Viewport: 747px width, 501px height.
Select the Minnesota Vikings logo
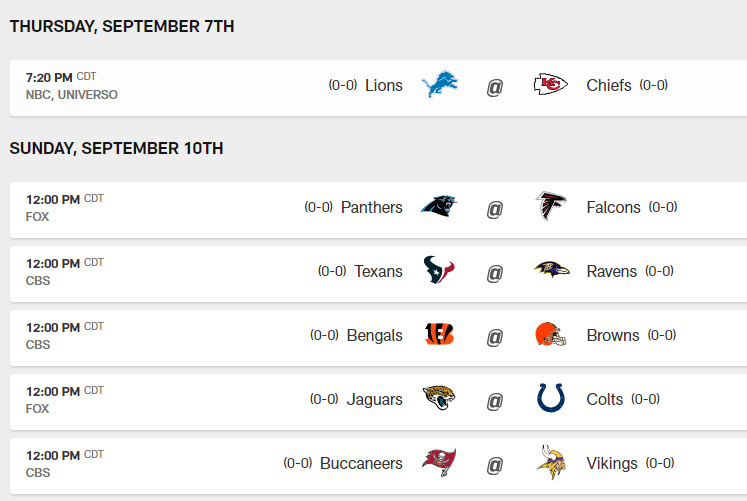550,463
